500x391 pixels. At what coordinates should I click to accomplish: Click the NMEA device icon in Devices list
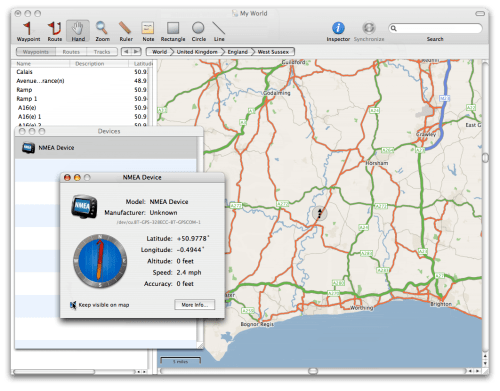pos(28,148)
